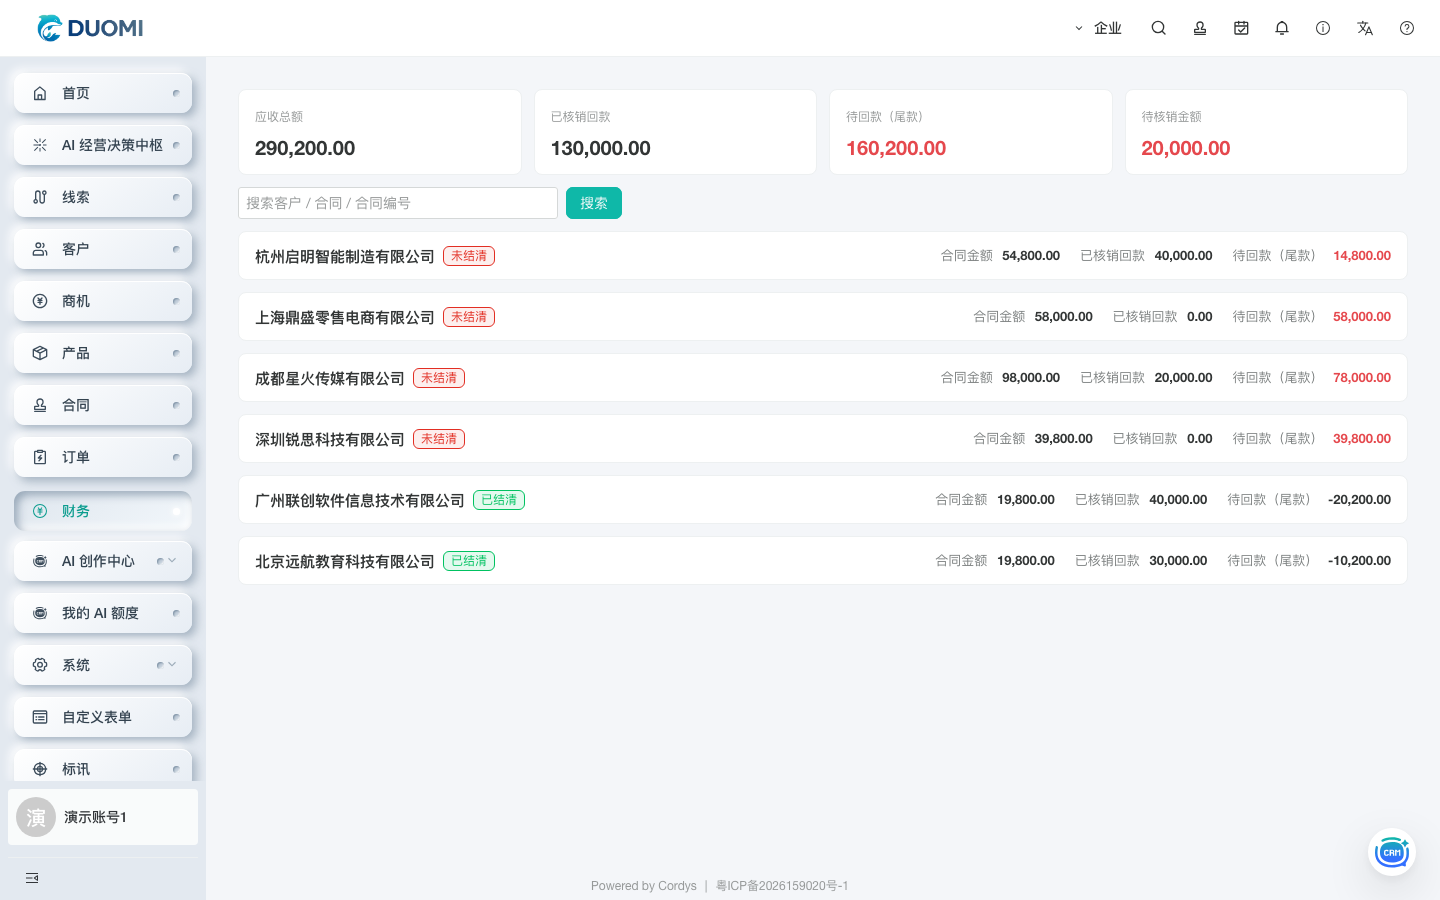This screenshot has width=1440, height=900.
Task: Click the 待核销金额 value 20,000.00
Action: (1186, 148)
